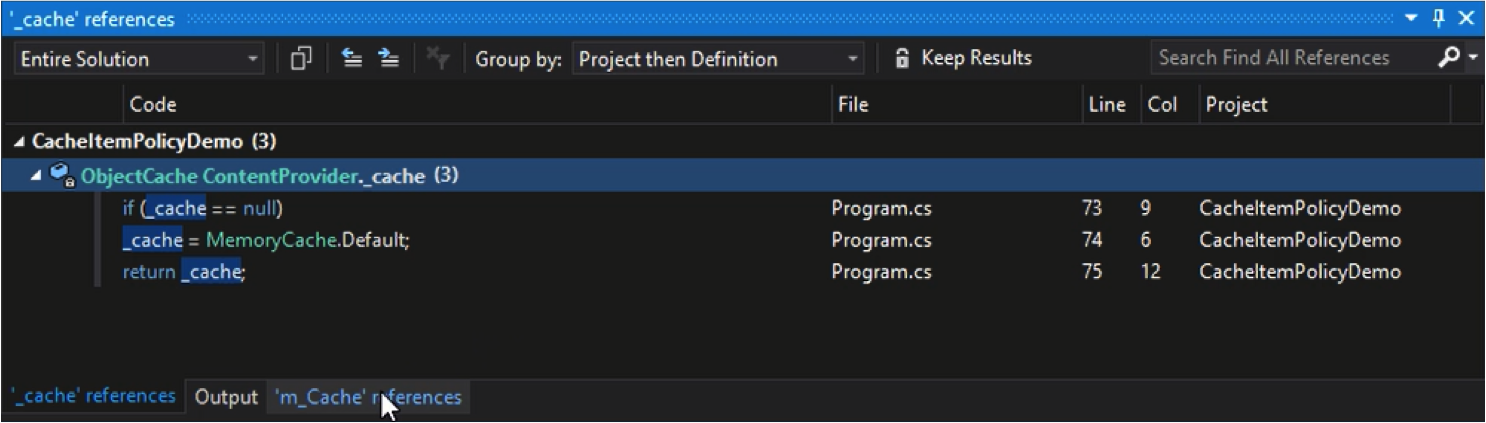Click the field icon beside ObjectCache ContentProvider._cache
The image size is (1486, 423).
(x=62, y=176)
